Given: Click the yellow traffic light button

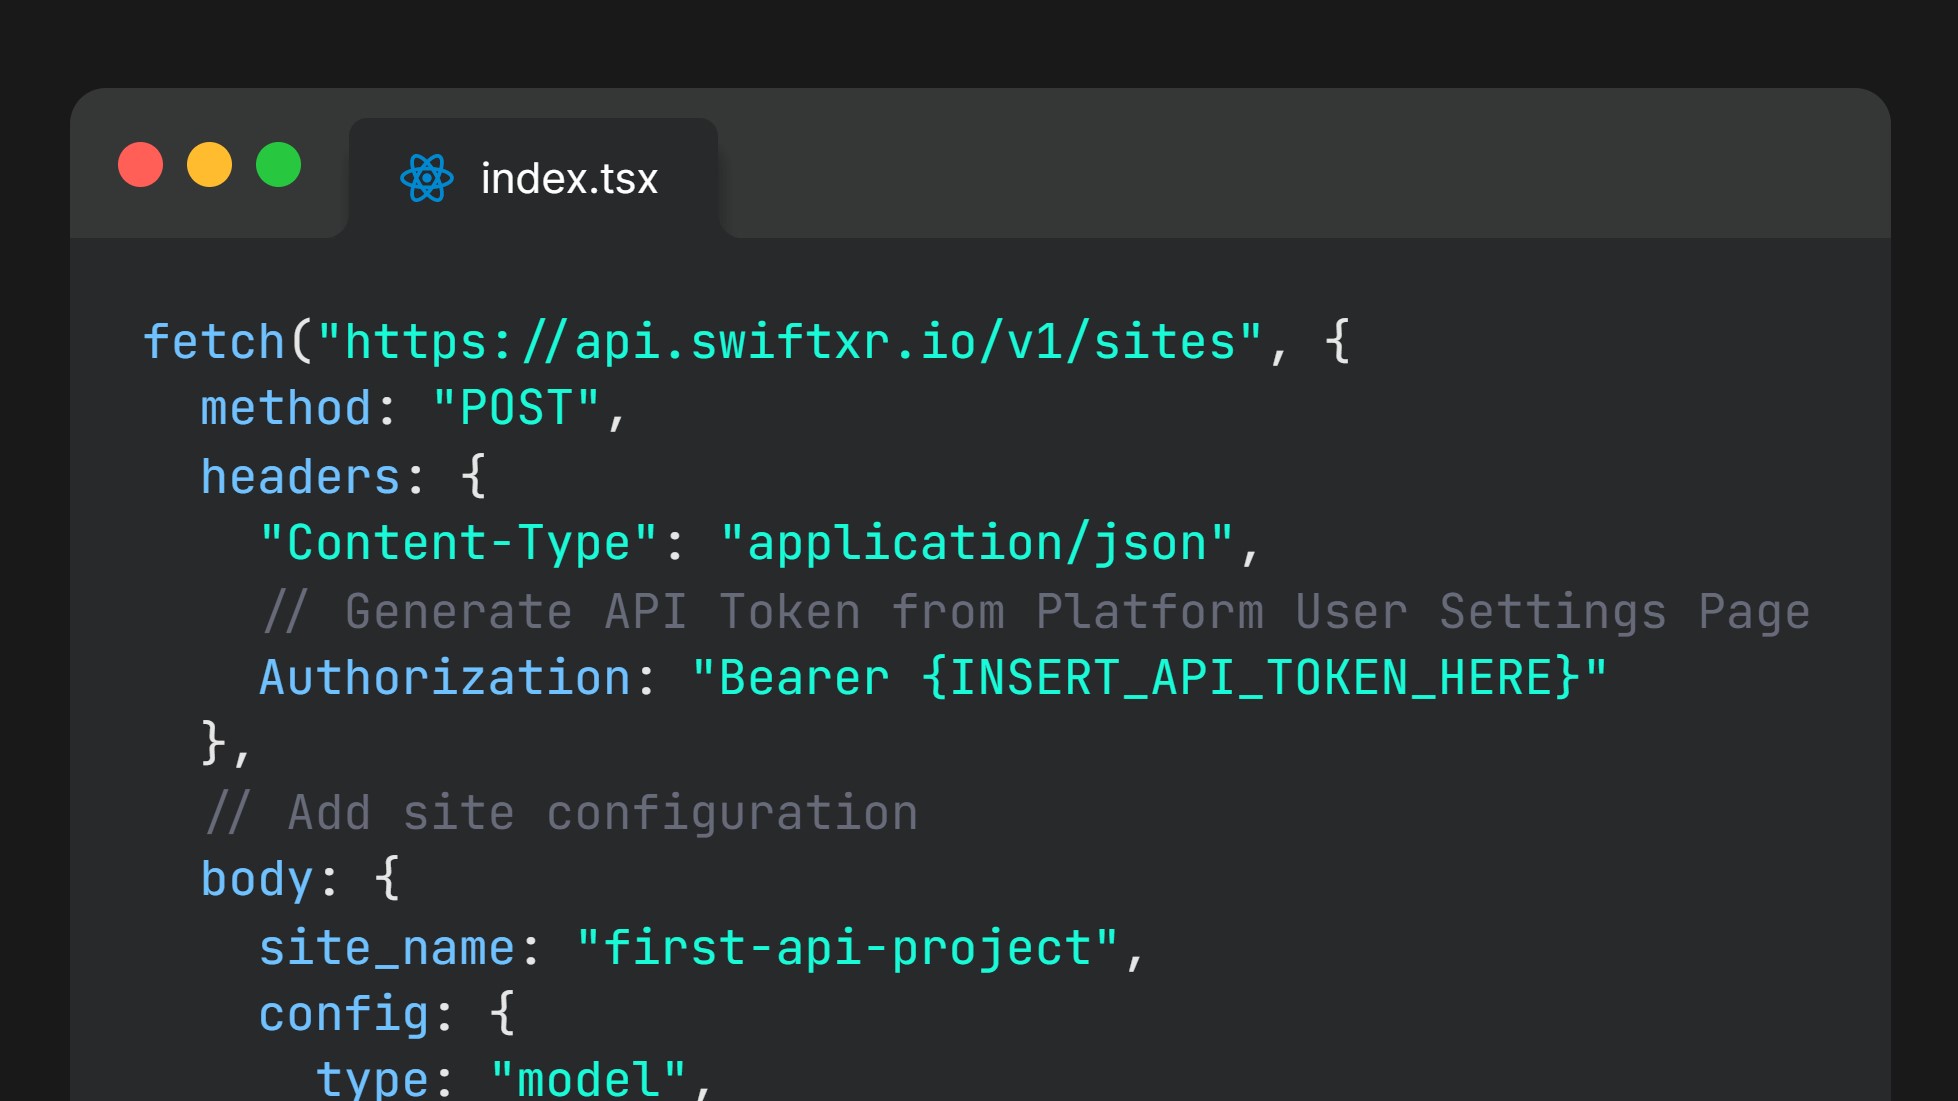Looking at the screenshot, I should pyautogui.click(x=210, y=165).
